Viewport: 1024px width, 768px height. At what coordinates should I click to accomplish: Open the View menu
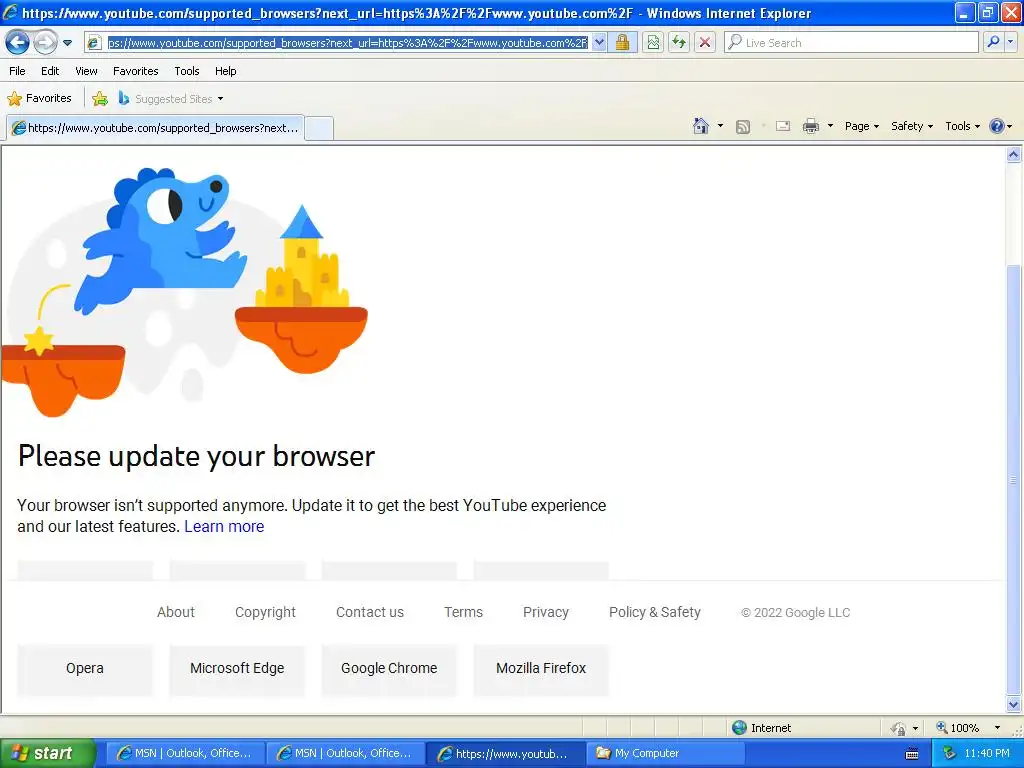point(86,71)
